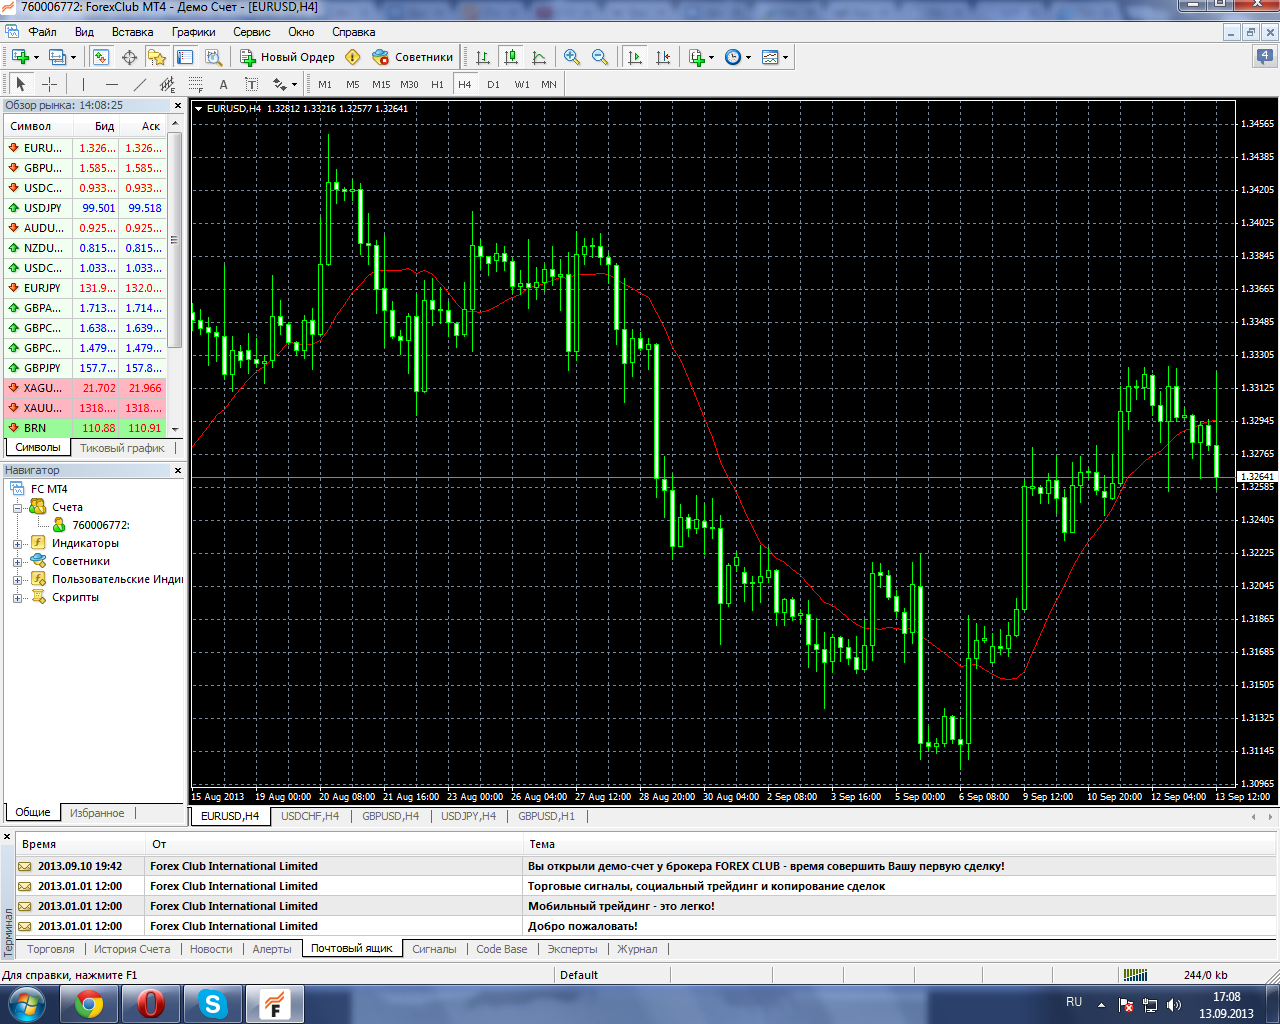Screen dimensions: 1280x1024
Task: Open the Графики menu
Action: [x=193, y=32]
